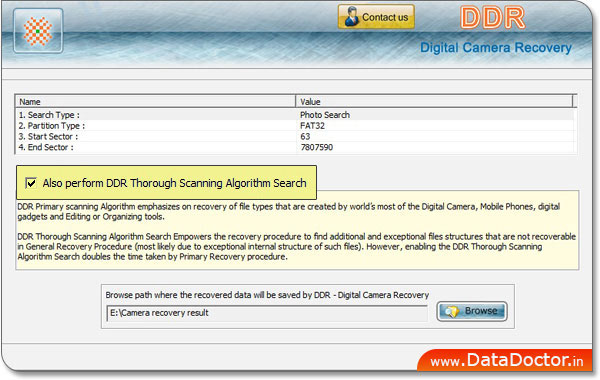Click the person icon on Contact us
Viewport: 600px width, 380px height.
pos(351,17)
